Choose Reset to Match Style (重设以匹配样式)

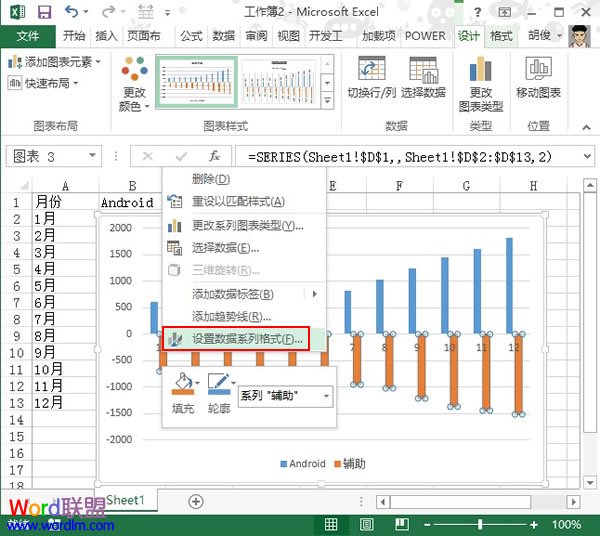pos(244,201)
